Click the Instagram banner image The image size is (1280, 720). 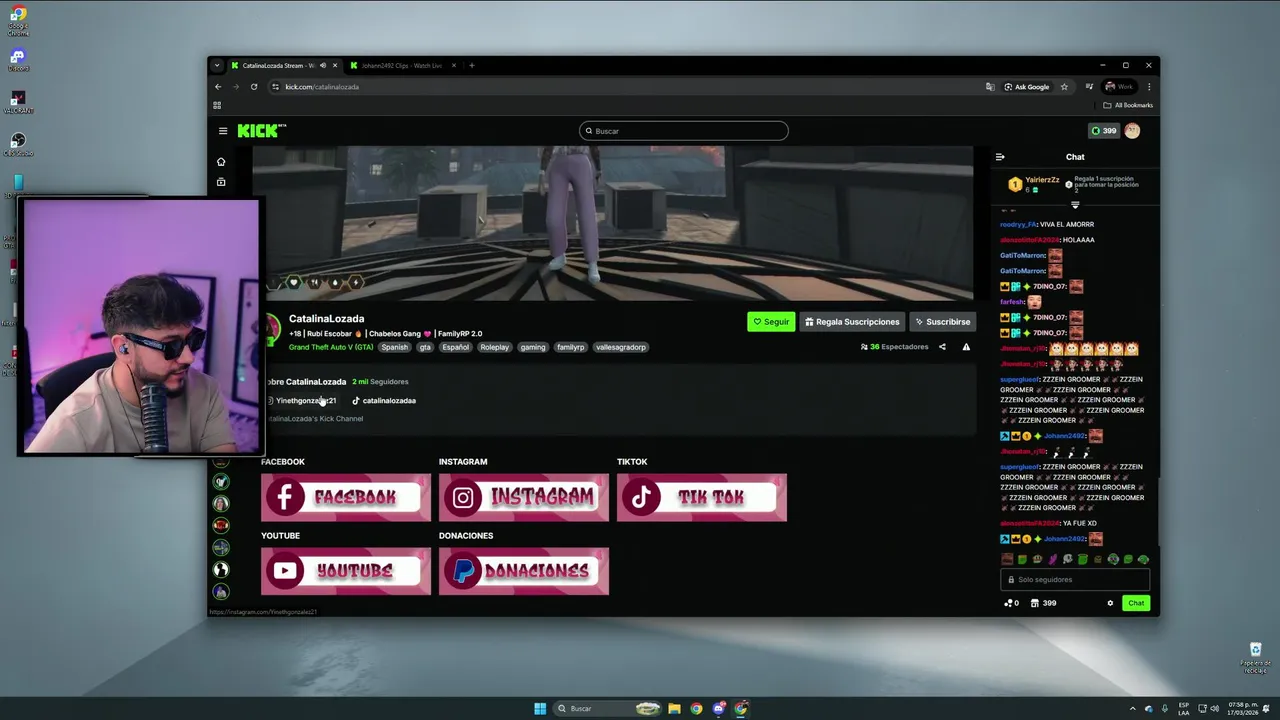click(x=524, y=498)
